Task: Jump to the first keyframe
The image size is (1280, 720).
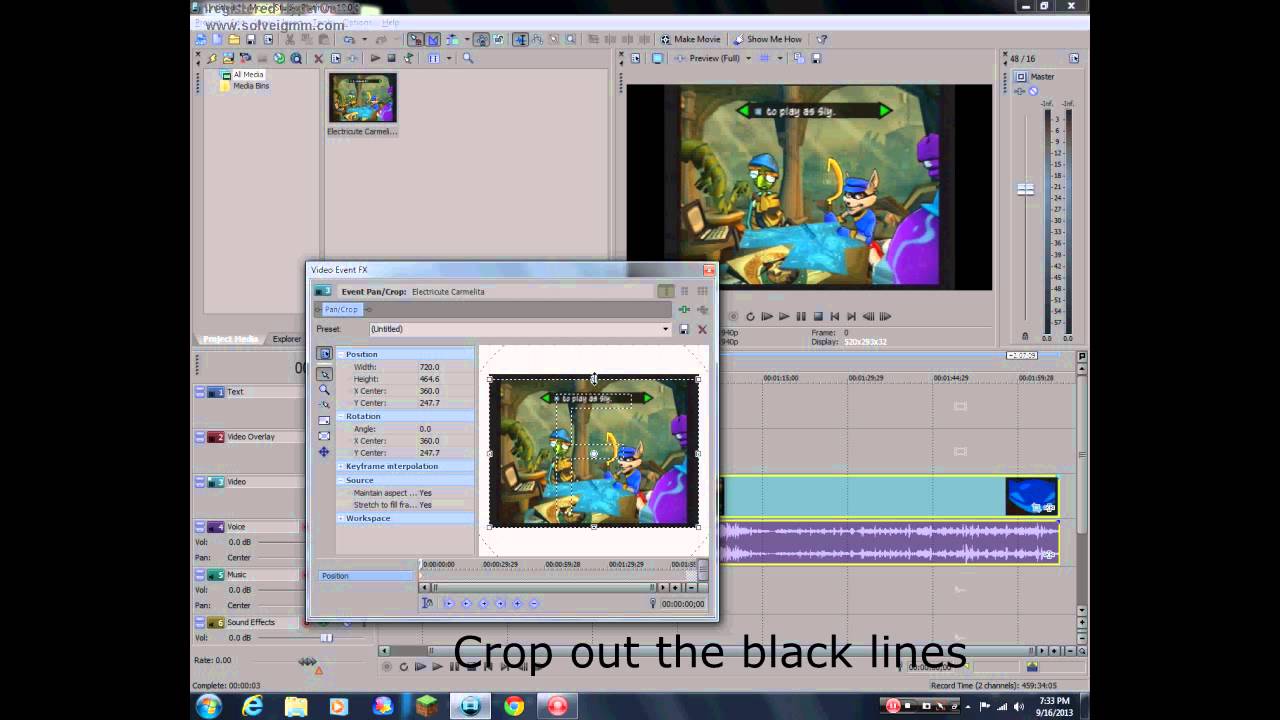Action: 449,603
